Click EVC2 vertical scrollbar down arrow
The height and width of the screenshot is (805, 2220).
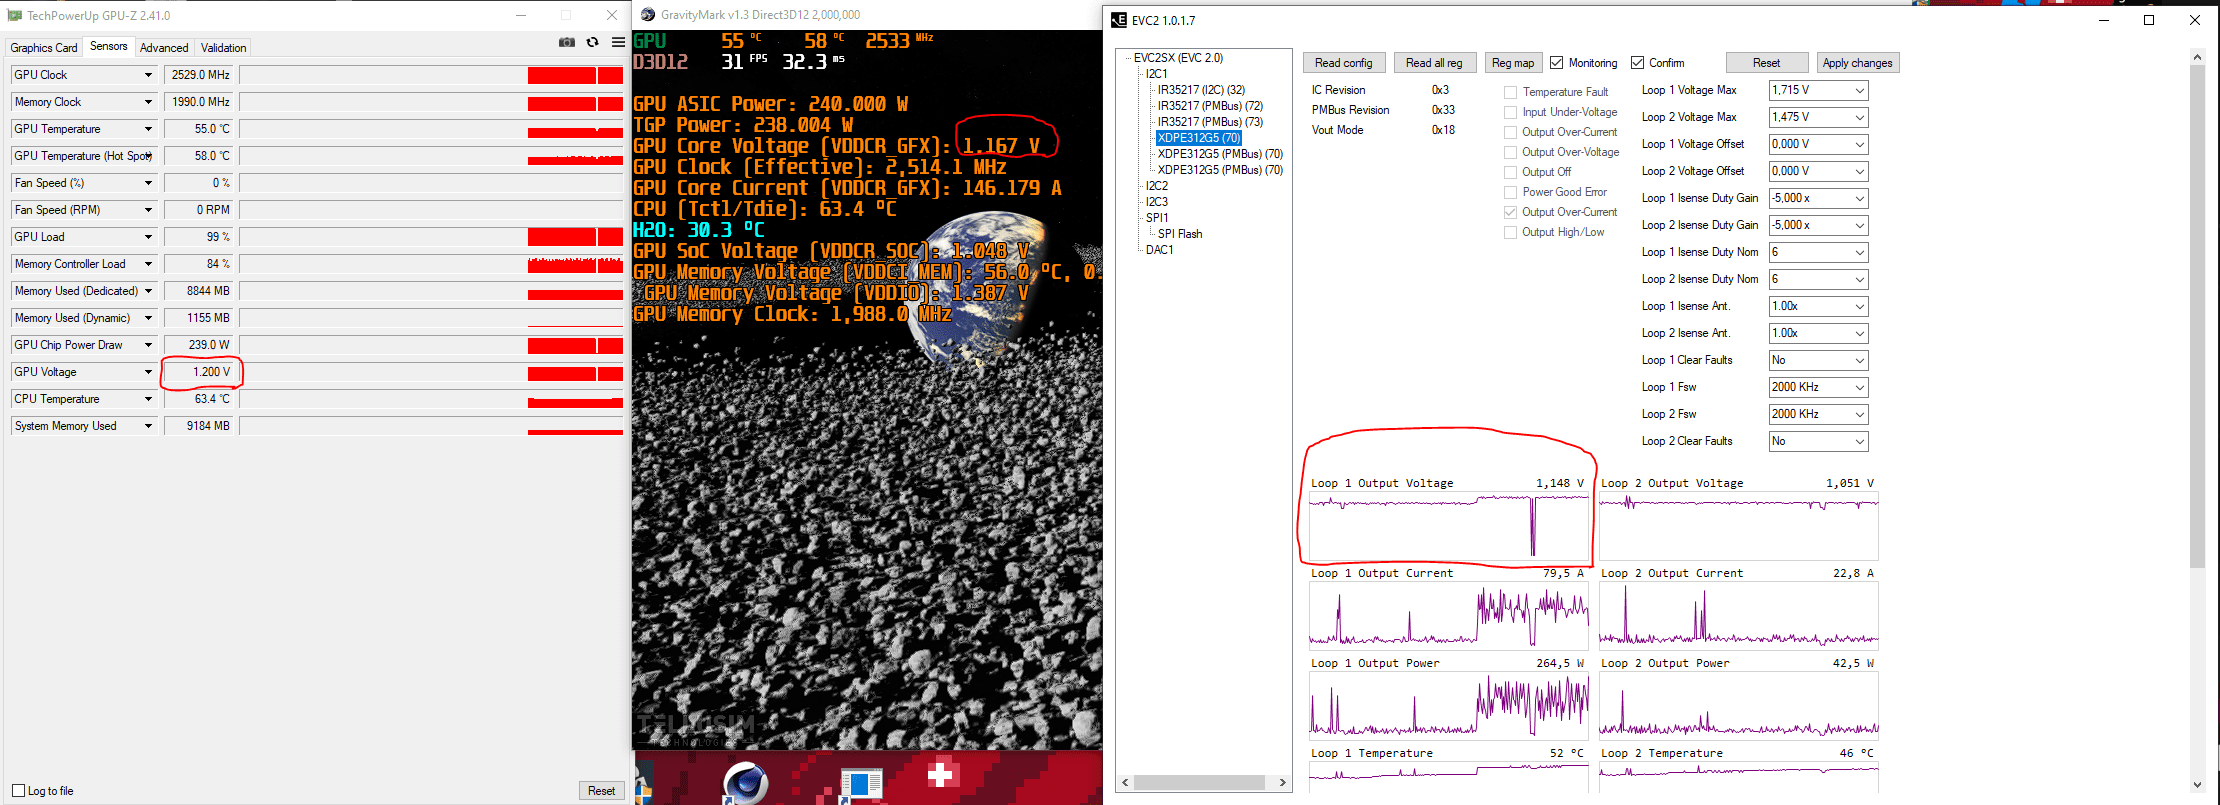tap(2197, 785)
